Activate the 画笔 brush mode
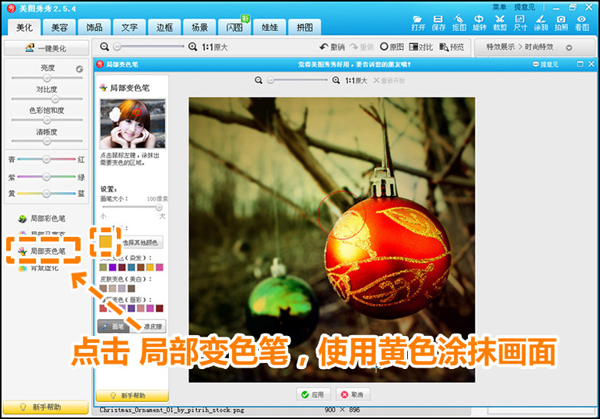 coord(113,326)
